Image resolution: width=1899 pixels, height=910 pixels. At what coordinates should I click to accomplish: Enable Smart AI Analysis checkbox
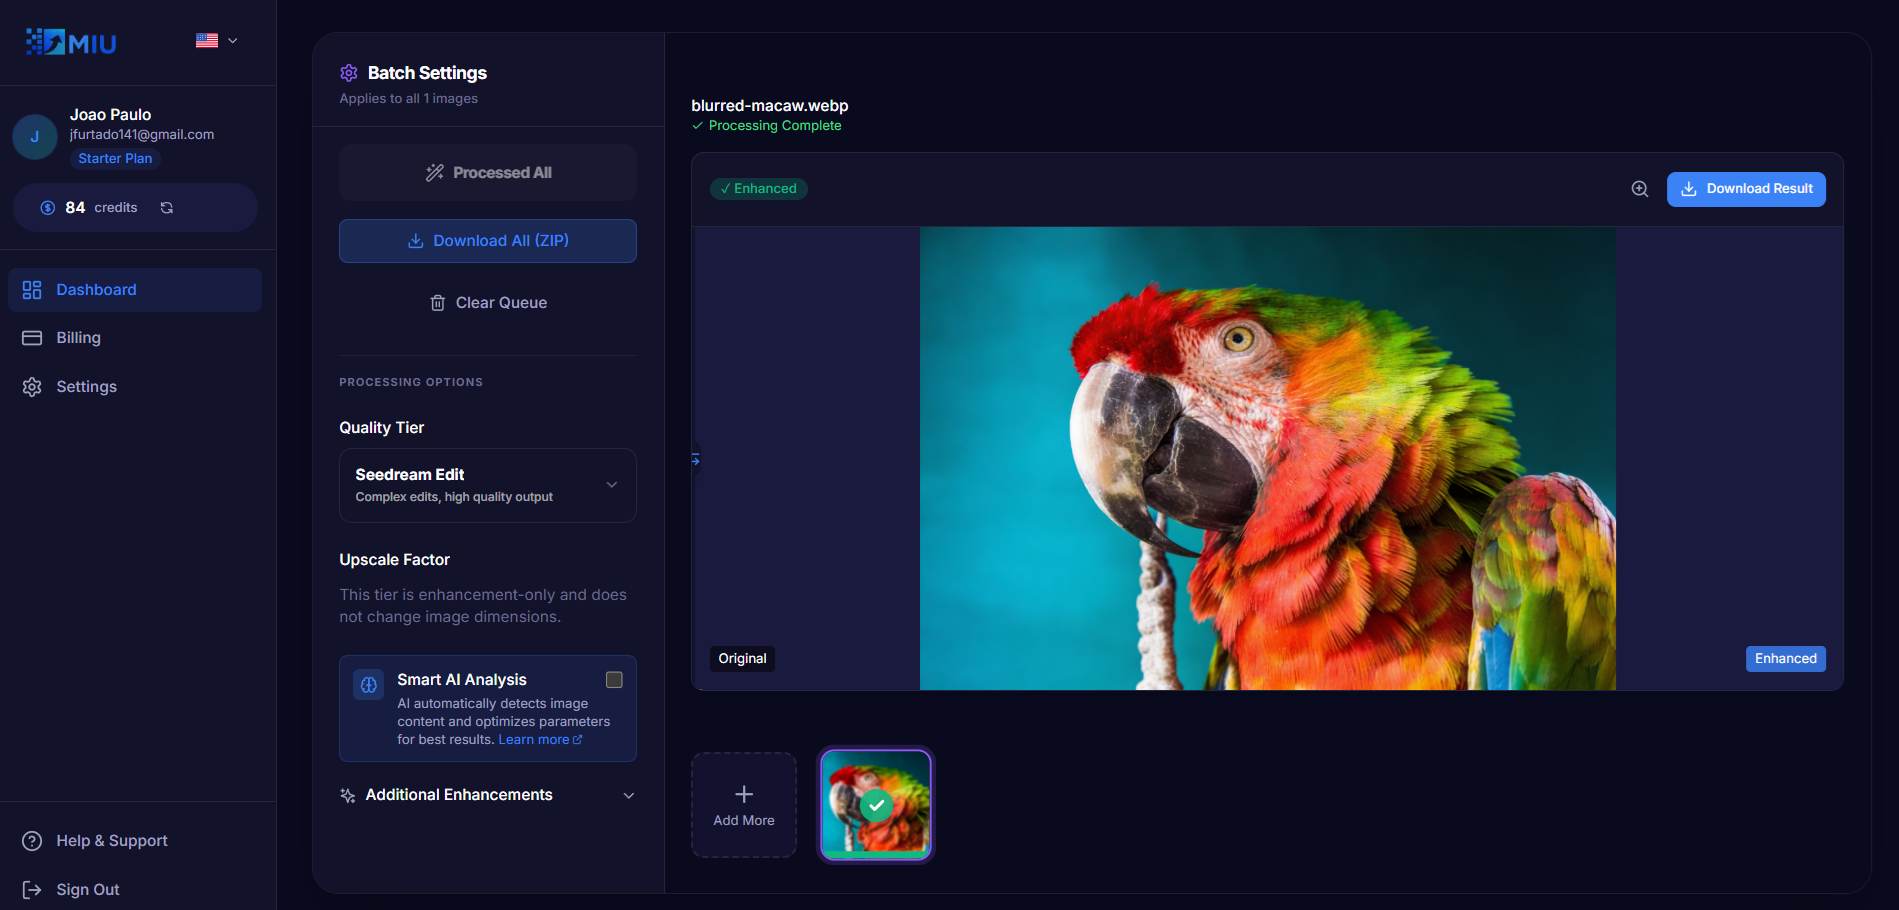[614, 679]
